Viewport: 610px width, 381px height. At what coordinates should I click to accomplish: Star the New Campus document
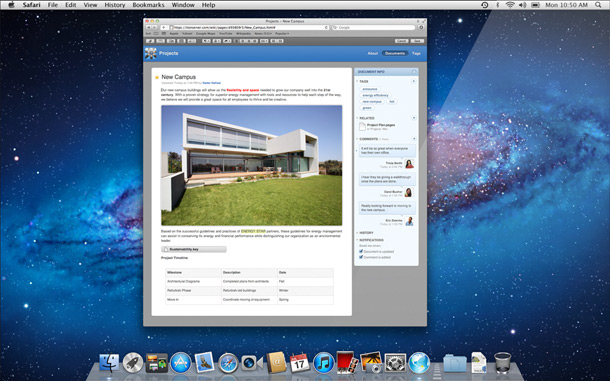click(x=157, y=77)
